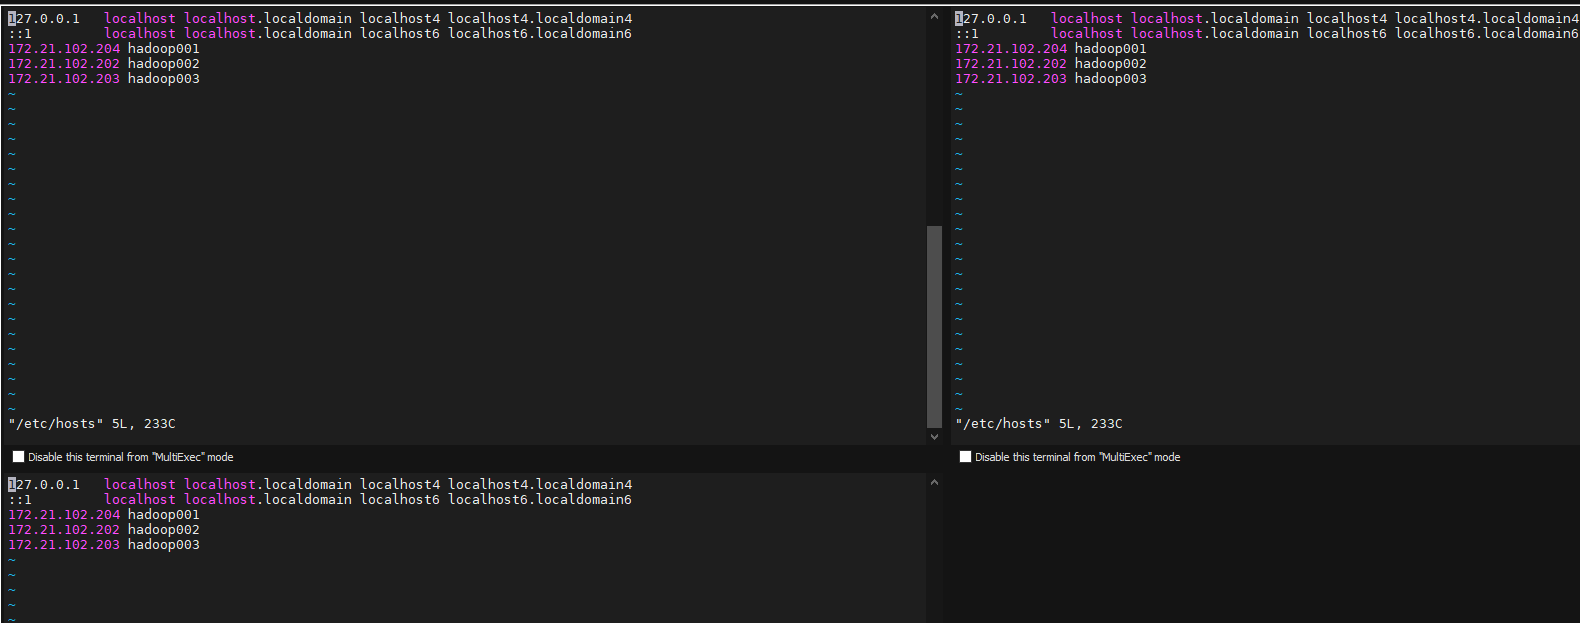Click the "/etc/hosts" status line in top-left terminal
The width and height of the screenshot is (1580, 623).
coord(92,424)
